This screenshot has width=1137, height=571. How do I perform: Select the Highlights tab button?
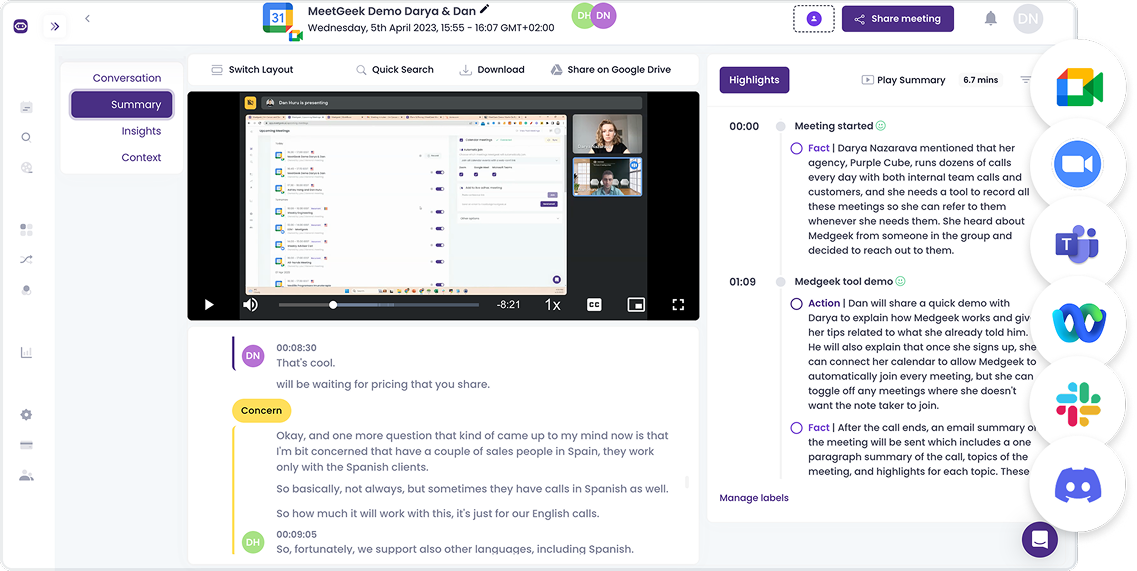click(x=754, y=80)
